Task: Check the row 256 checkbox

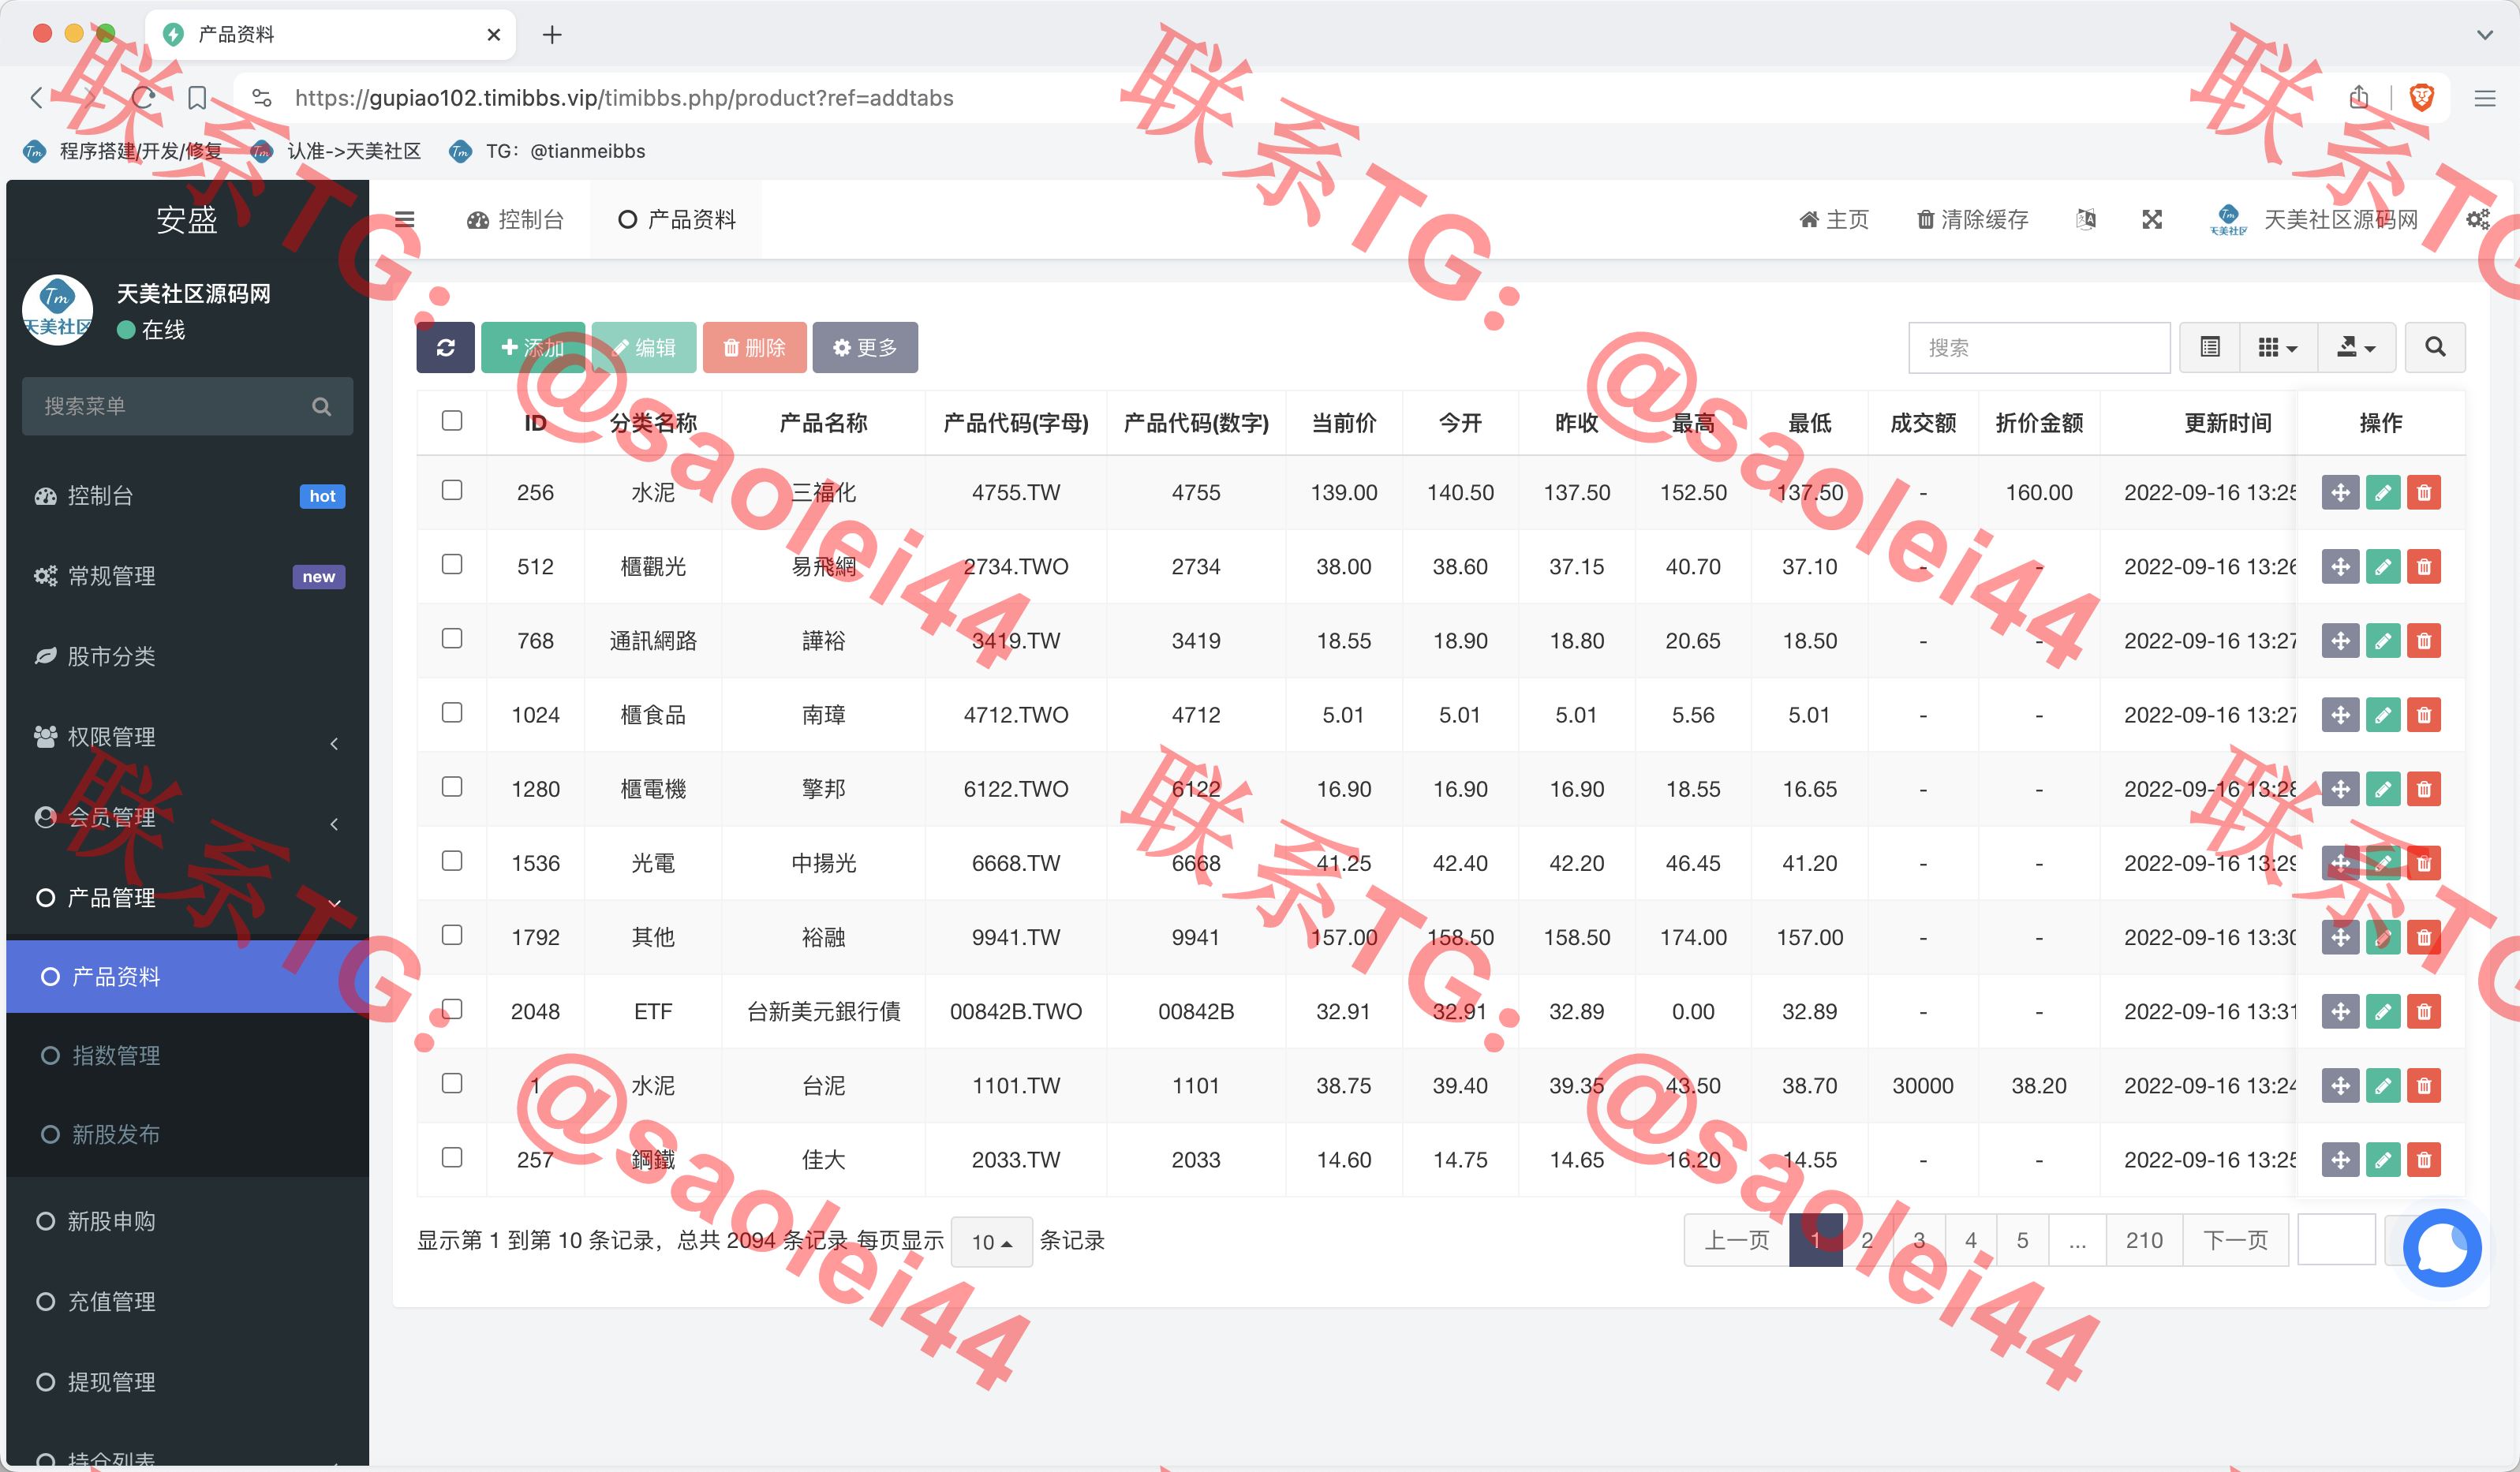Action: pyautogui.click(x=452, y=490)
